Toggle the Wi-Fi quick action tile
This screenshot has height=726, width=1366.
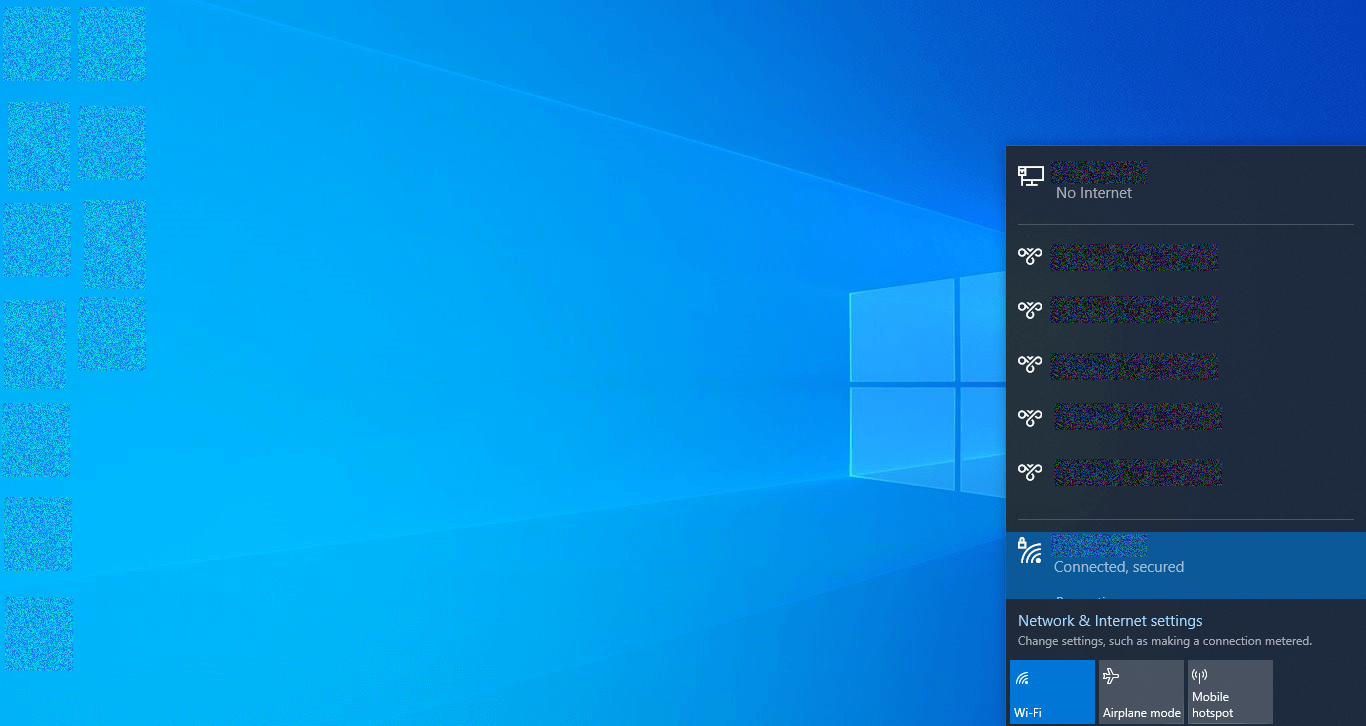(x=1052, y=691)
